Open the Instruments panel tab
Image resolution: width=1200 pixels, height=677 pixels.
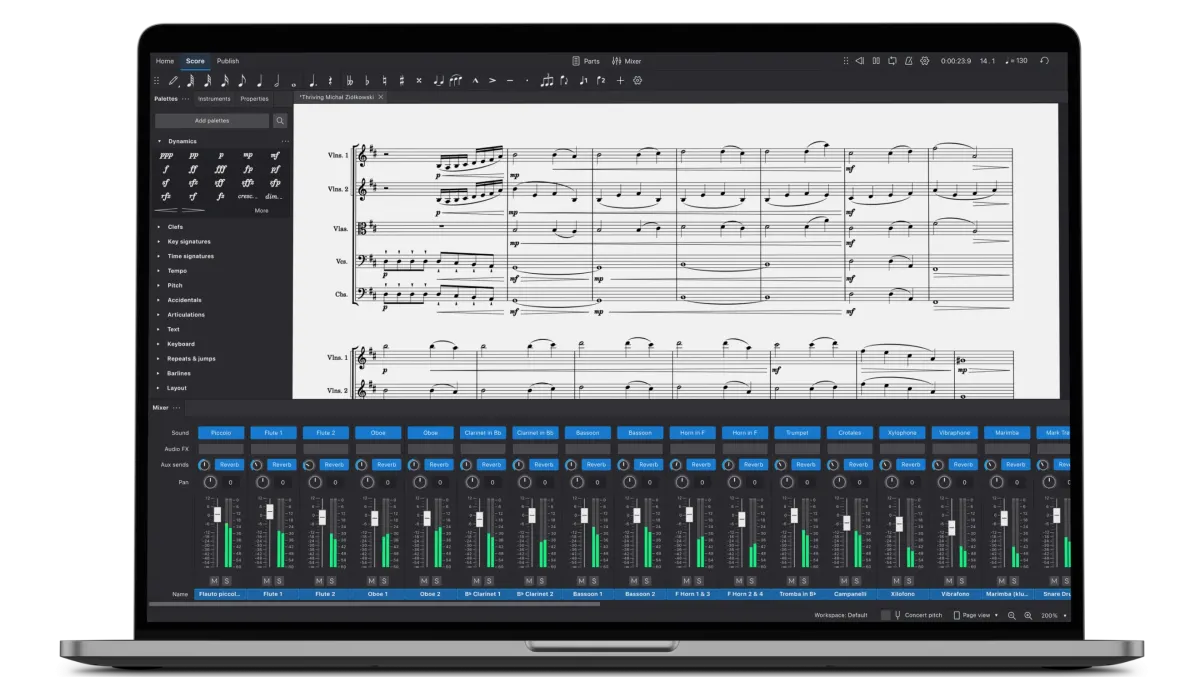tap(214, 99)
